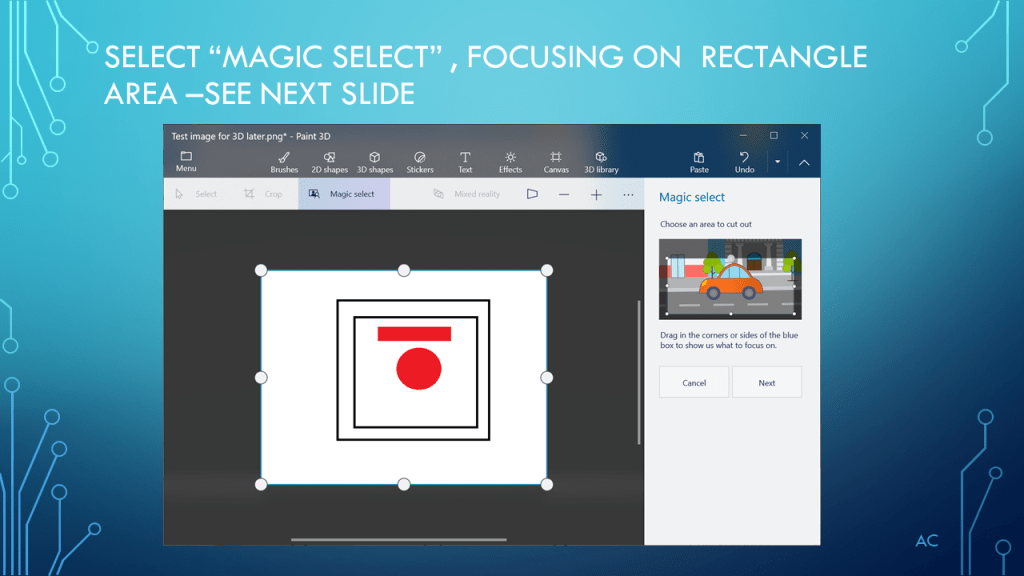Select the Text tool
The height and width of the screenshot is (576, 1024).
pyautogui.click(x=465, y=162)
